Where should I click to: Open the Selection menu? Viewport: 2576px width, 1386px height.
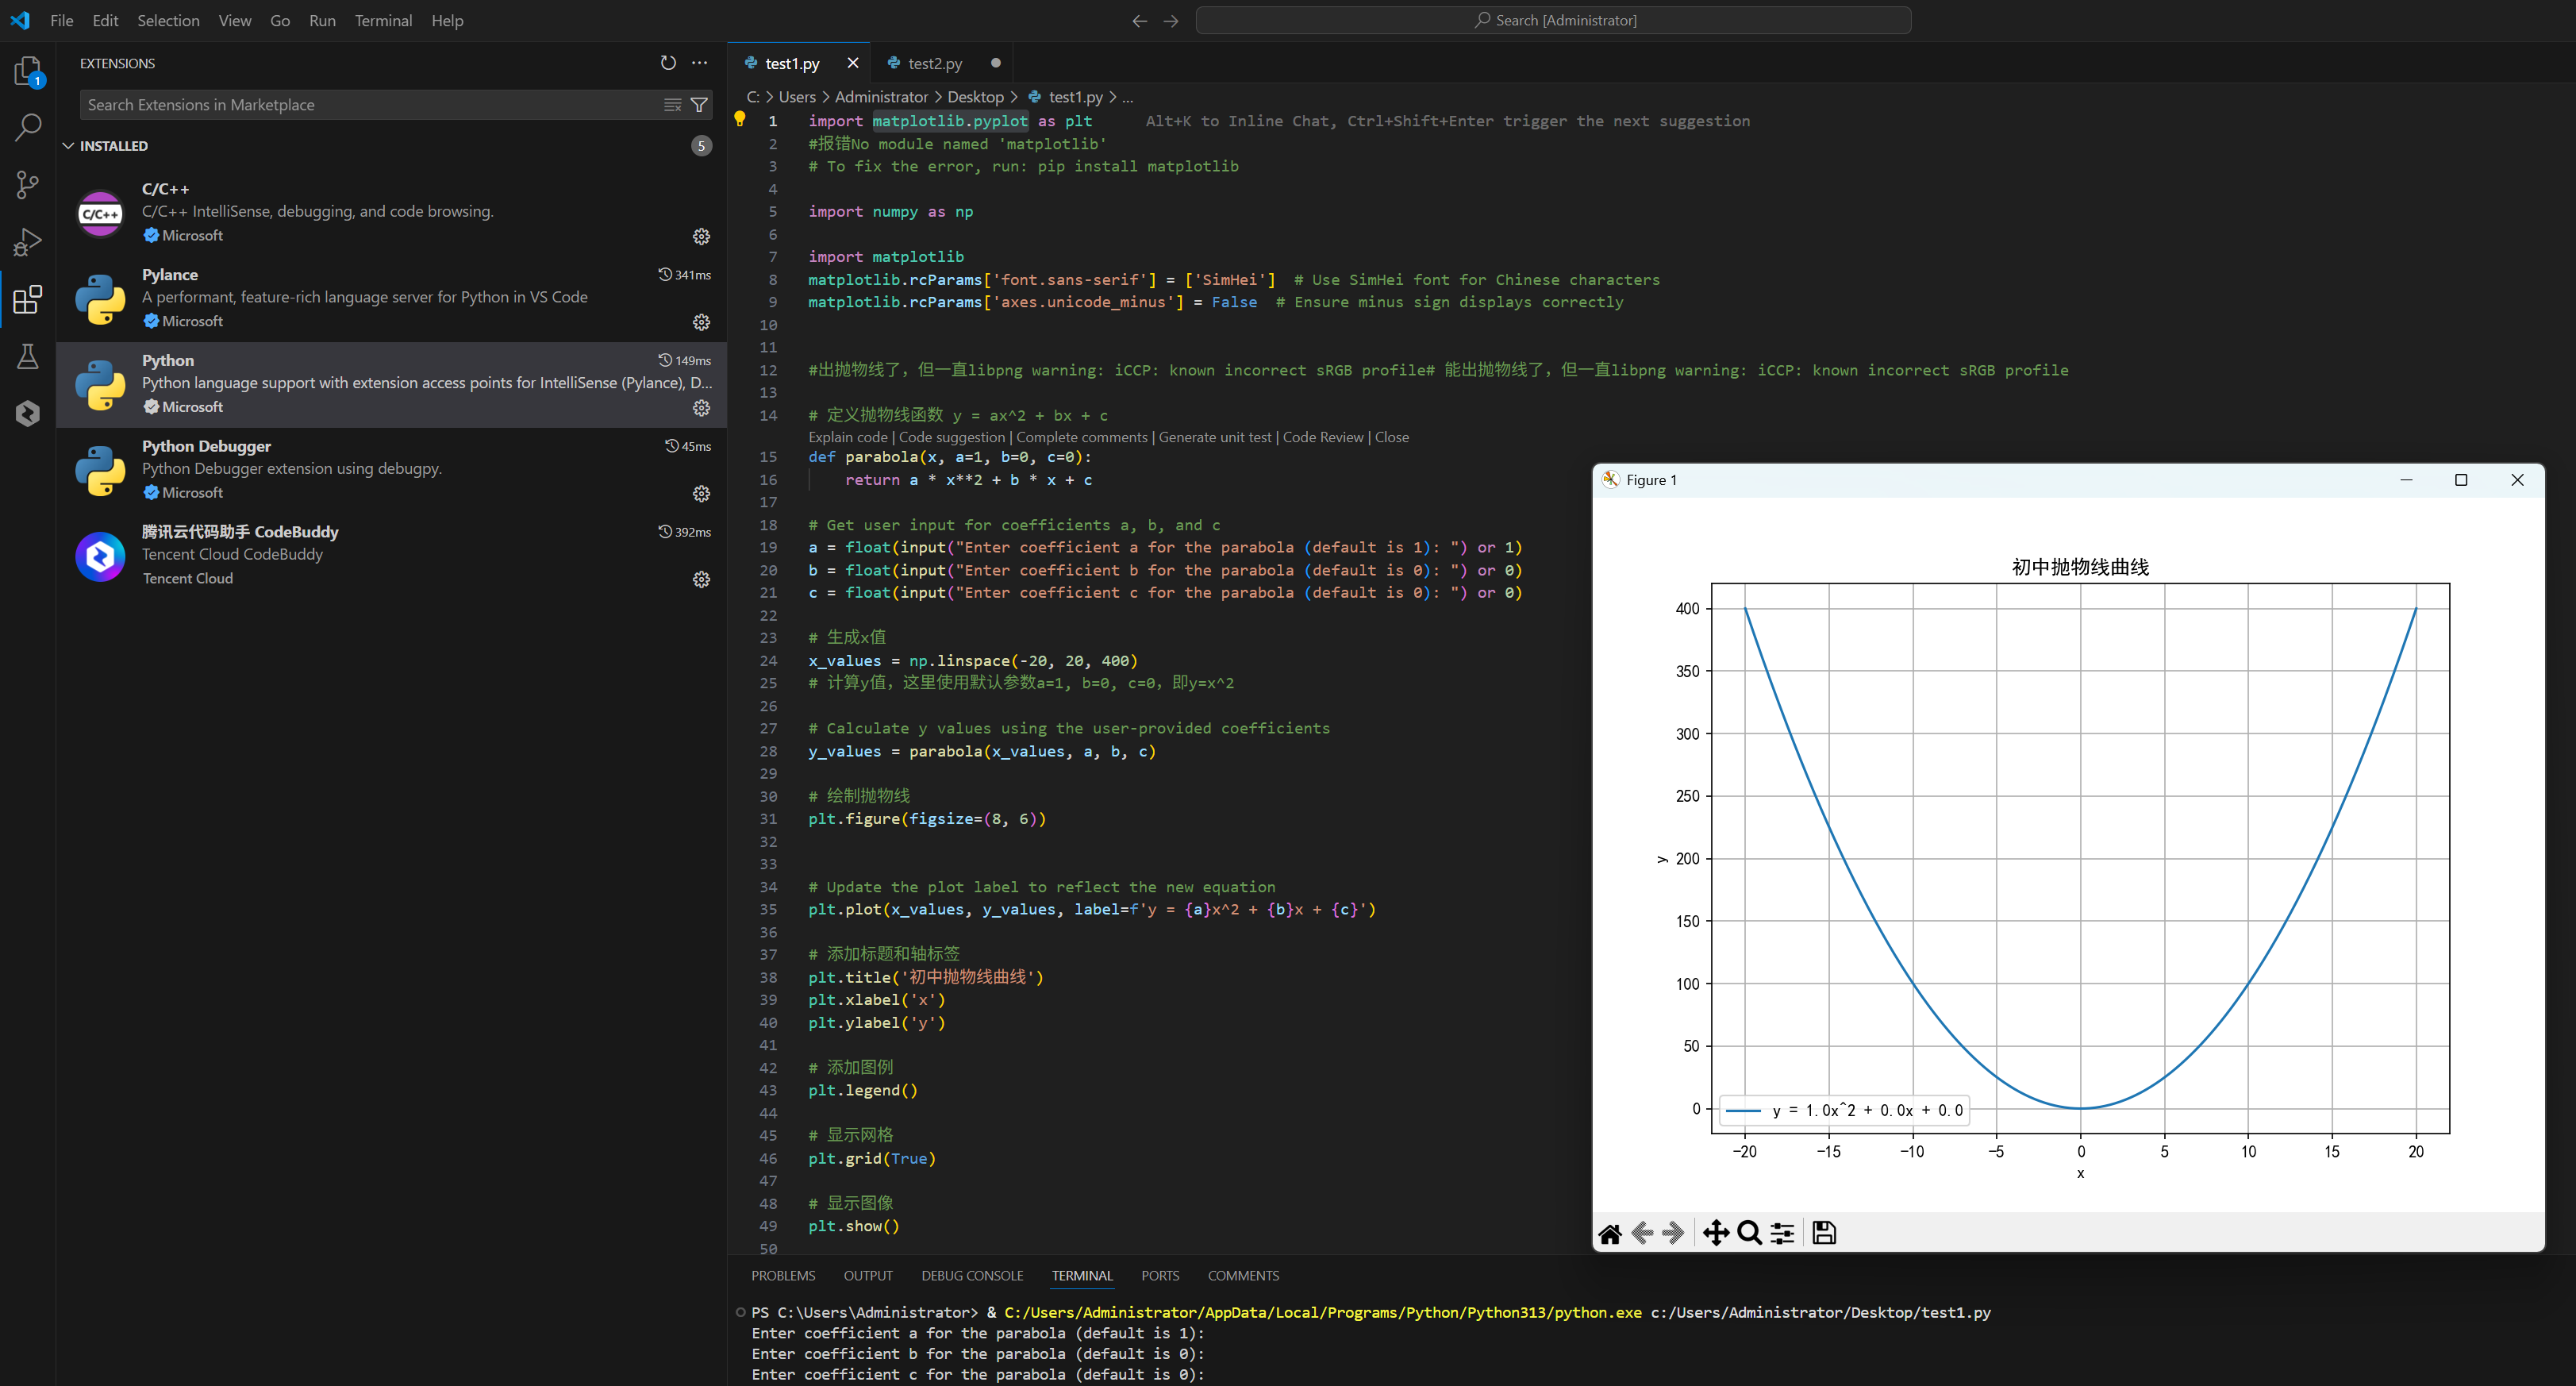pyautogui.click(x=168, y=20)
